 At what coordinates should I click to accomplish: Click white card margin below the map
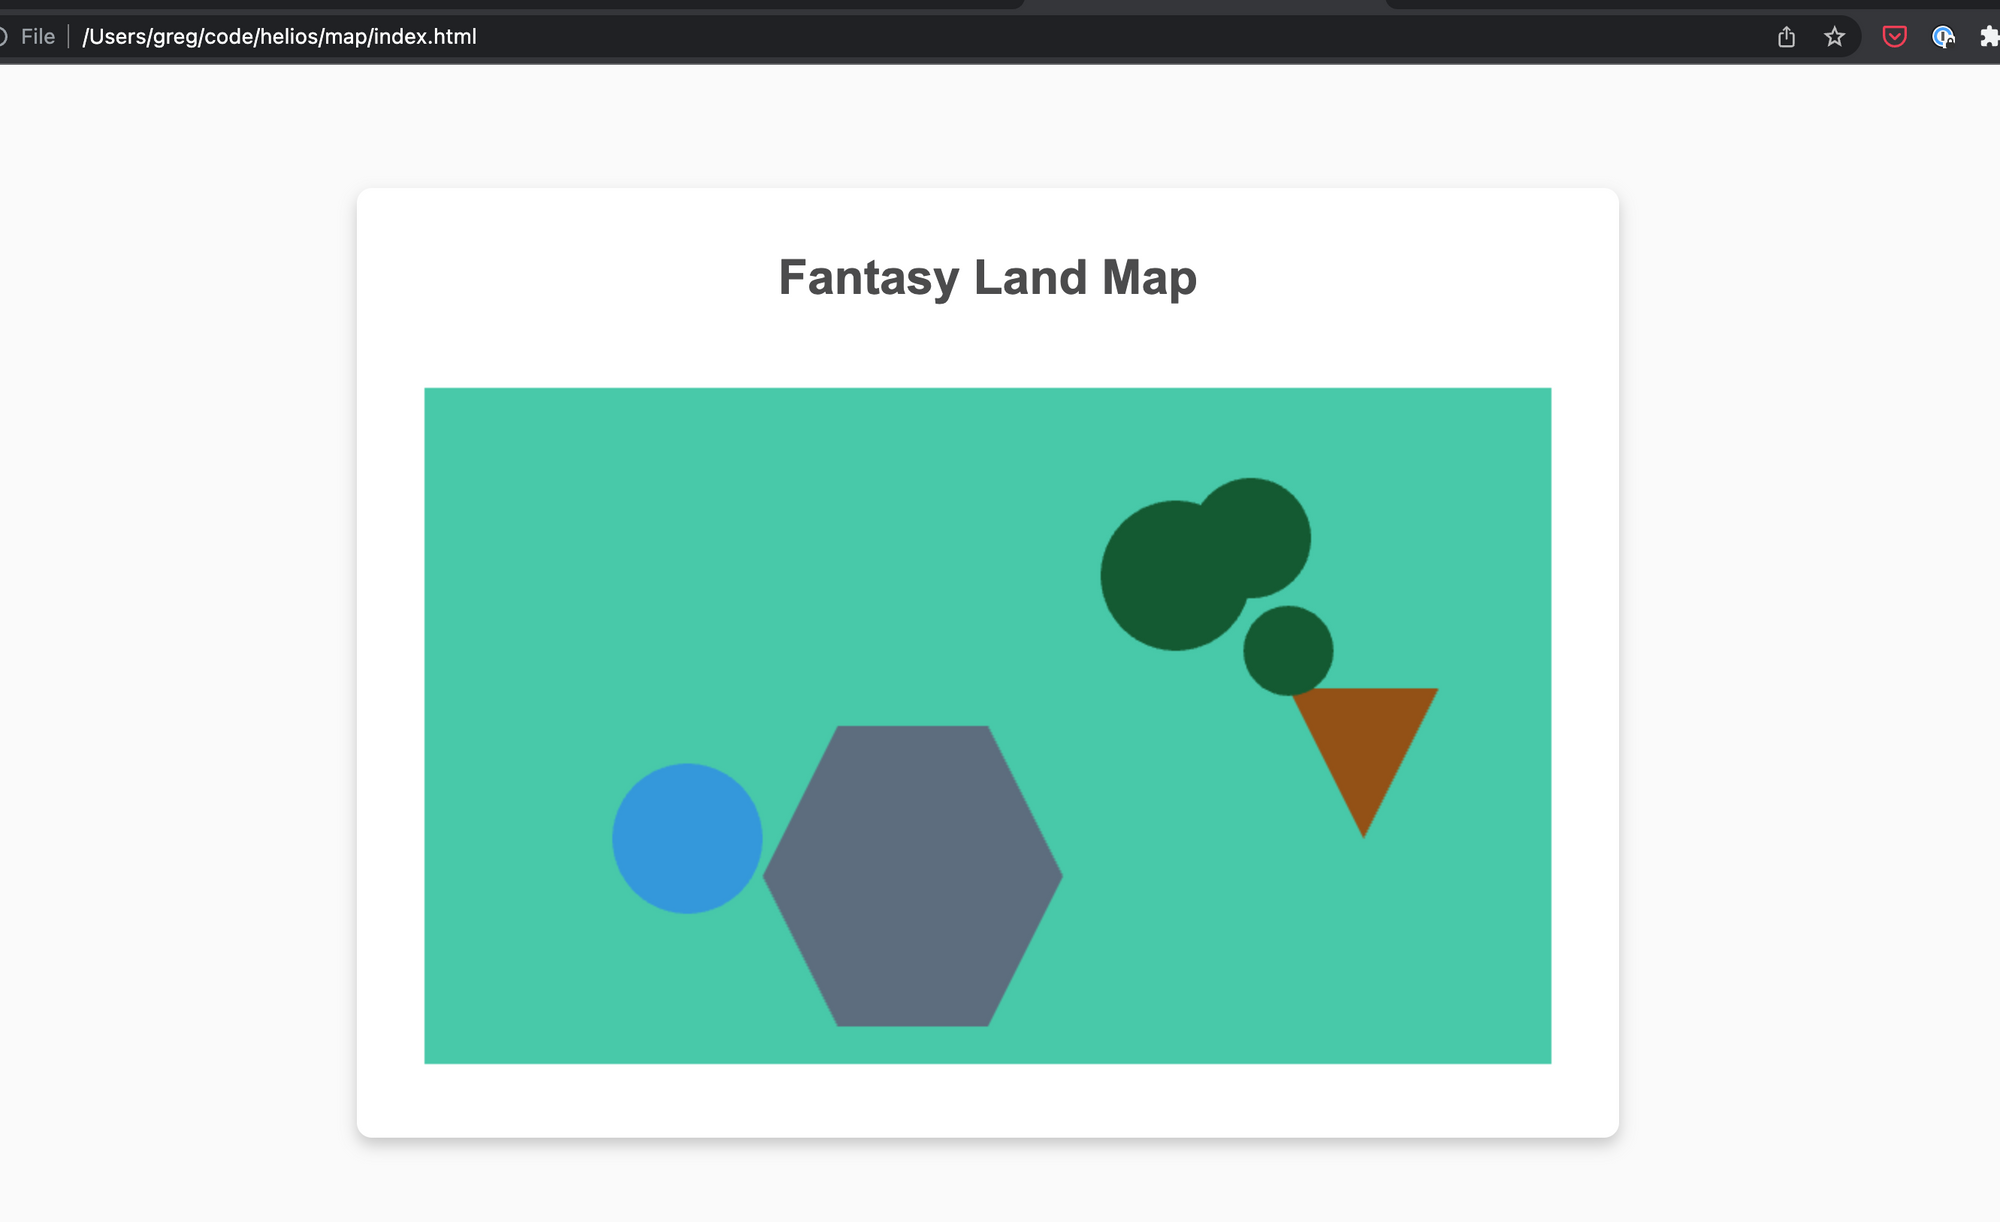click(987, 1100)
